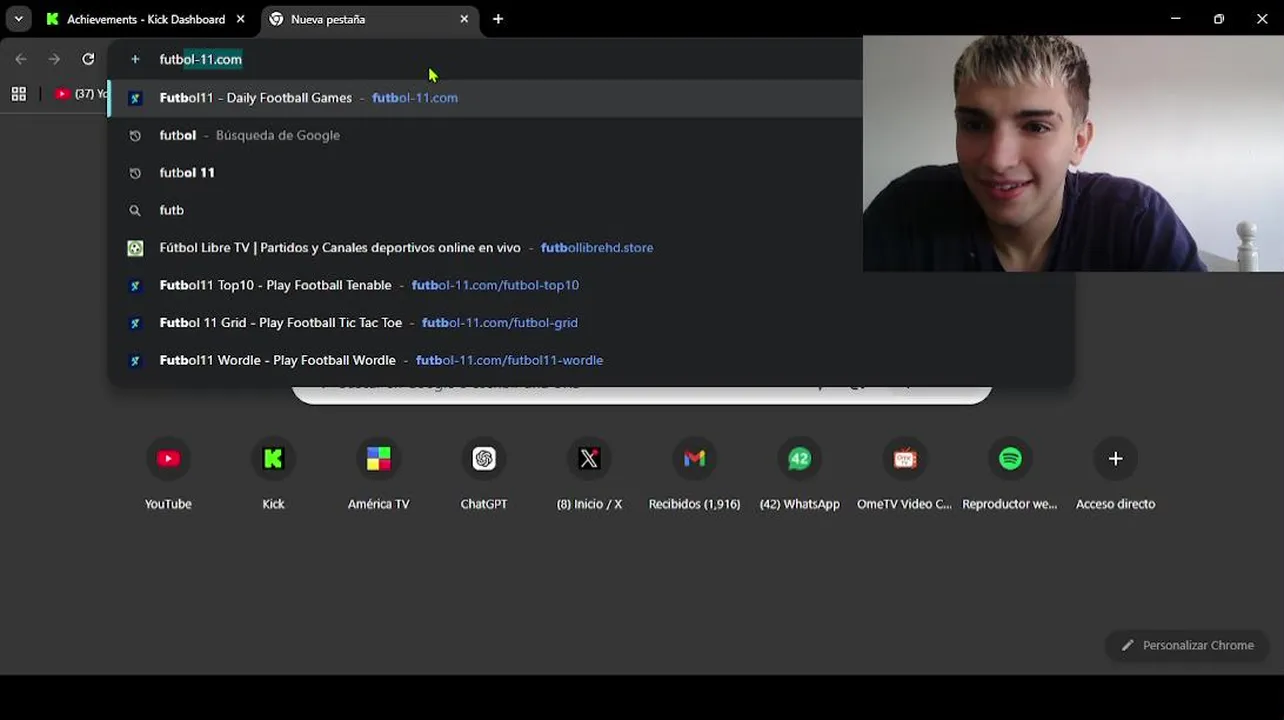Select the Nueva pestaña tab
1284x720 pixels.
point(368,19)
